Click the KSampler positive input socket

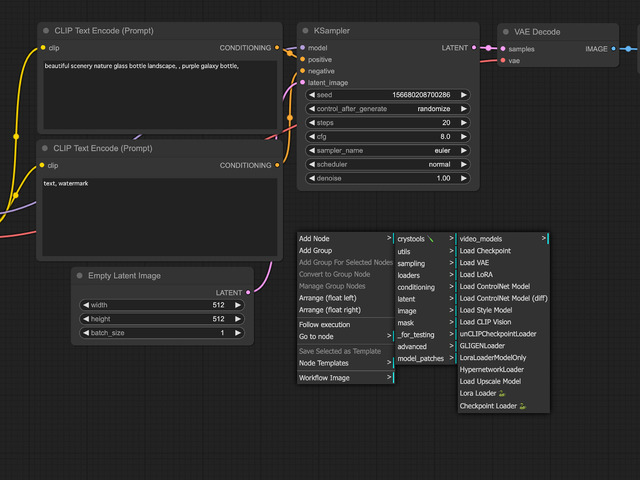pos(302,60)
